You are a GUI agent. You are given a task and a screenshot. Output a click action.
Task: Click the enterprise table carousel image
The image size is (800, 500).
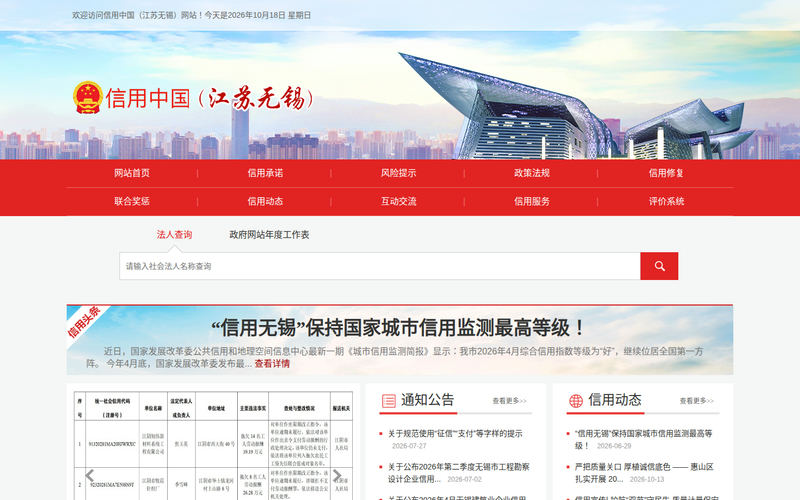coord(213,445)
